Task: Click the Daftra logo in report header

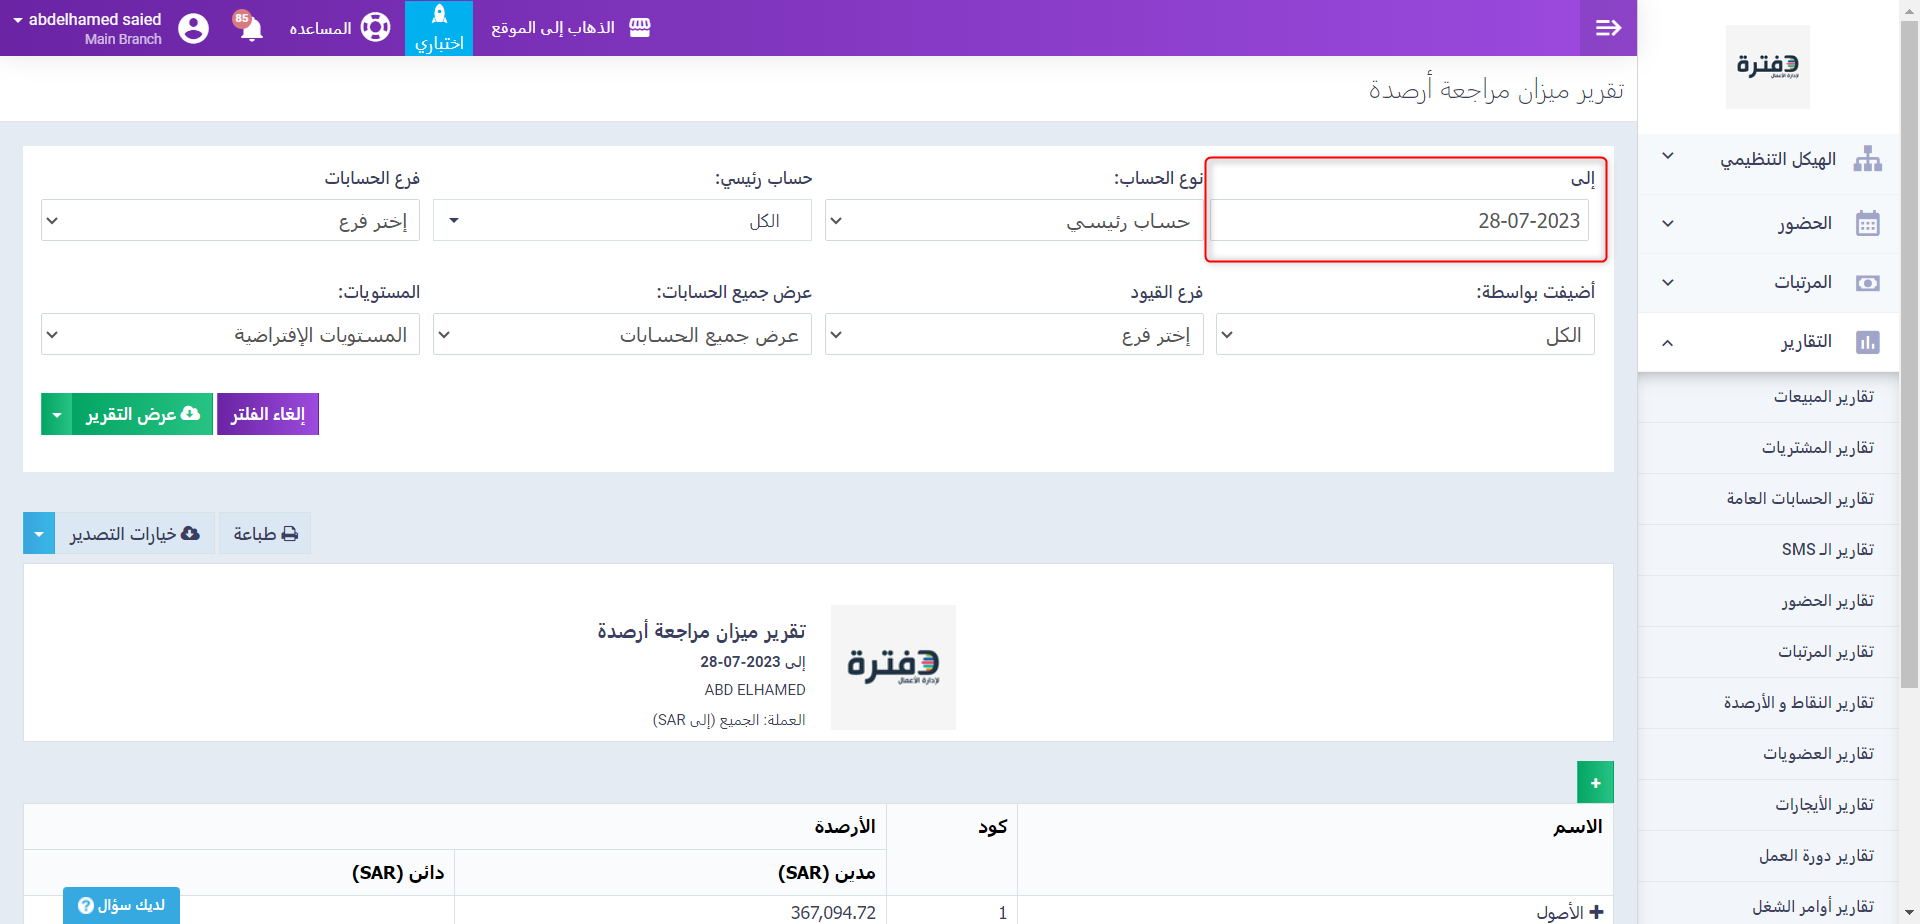Action: (893, 667)
